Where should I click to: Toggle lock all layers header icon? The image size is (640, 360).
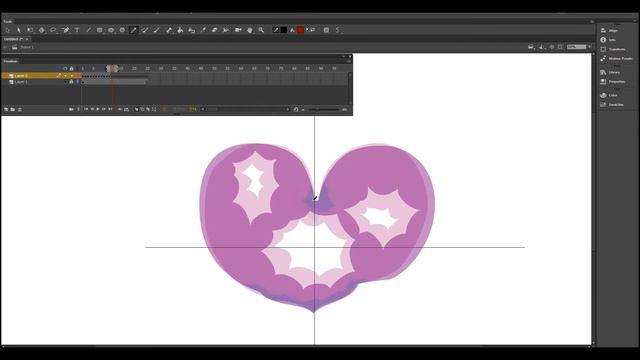(x=71, y=68)
